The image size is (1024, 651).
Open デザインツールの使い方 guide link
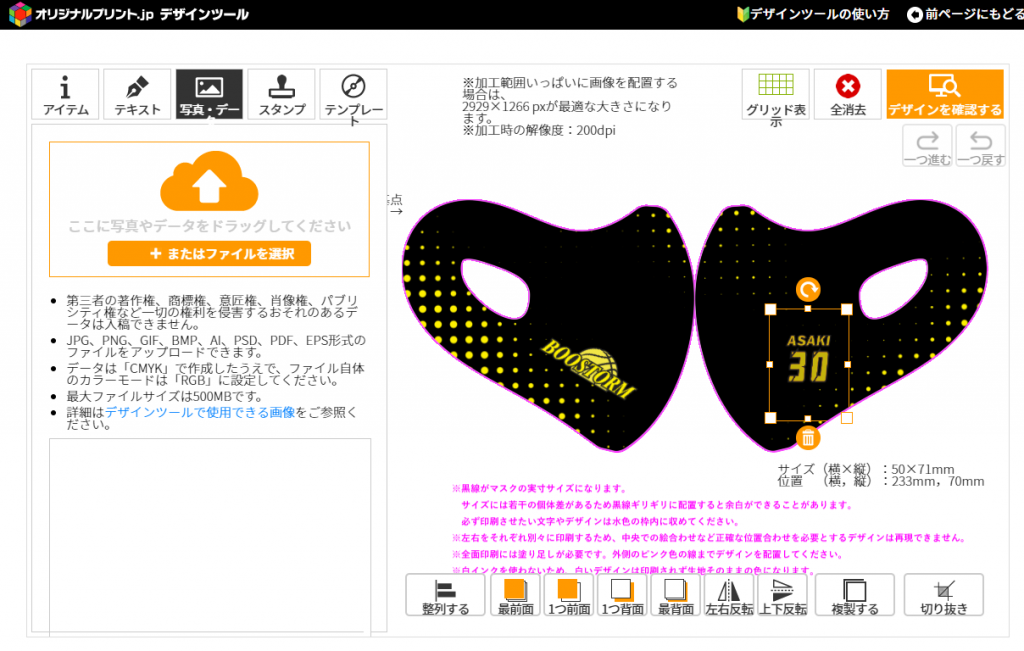click(813, 14)
